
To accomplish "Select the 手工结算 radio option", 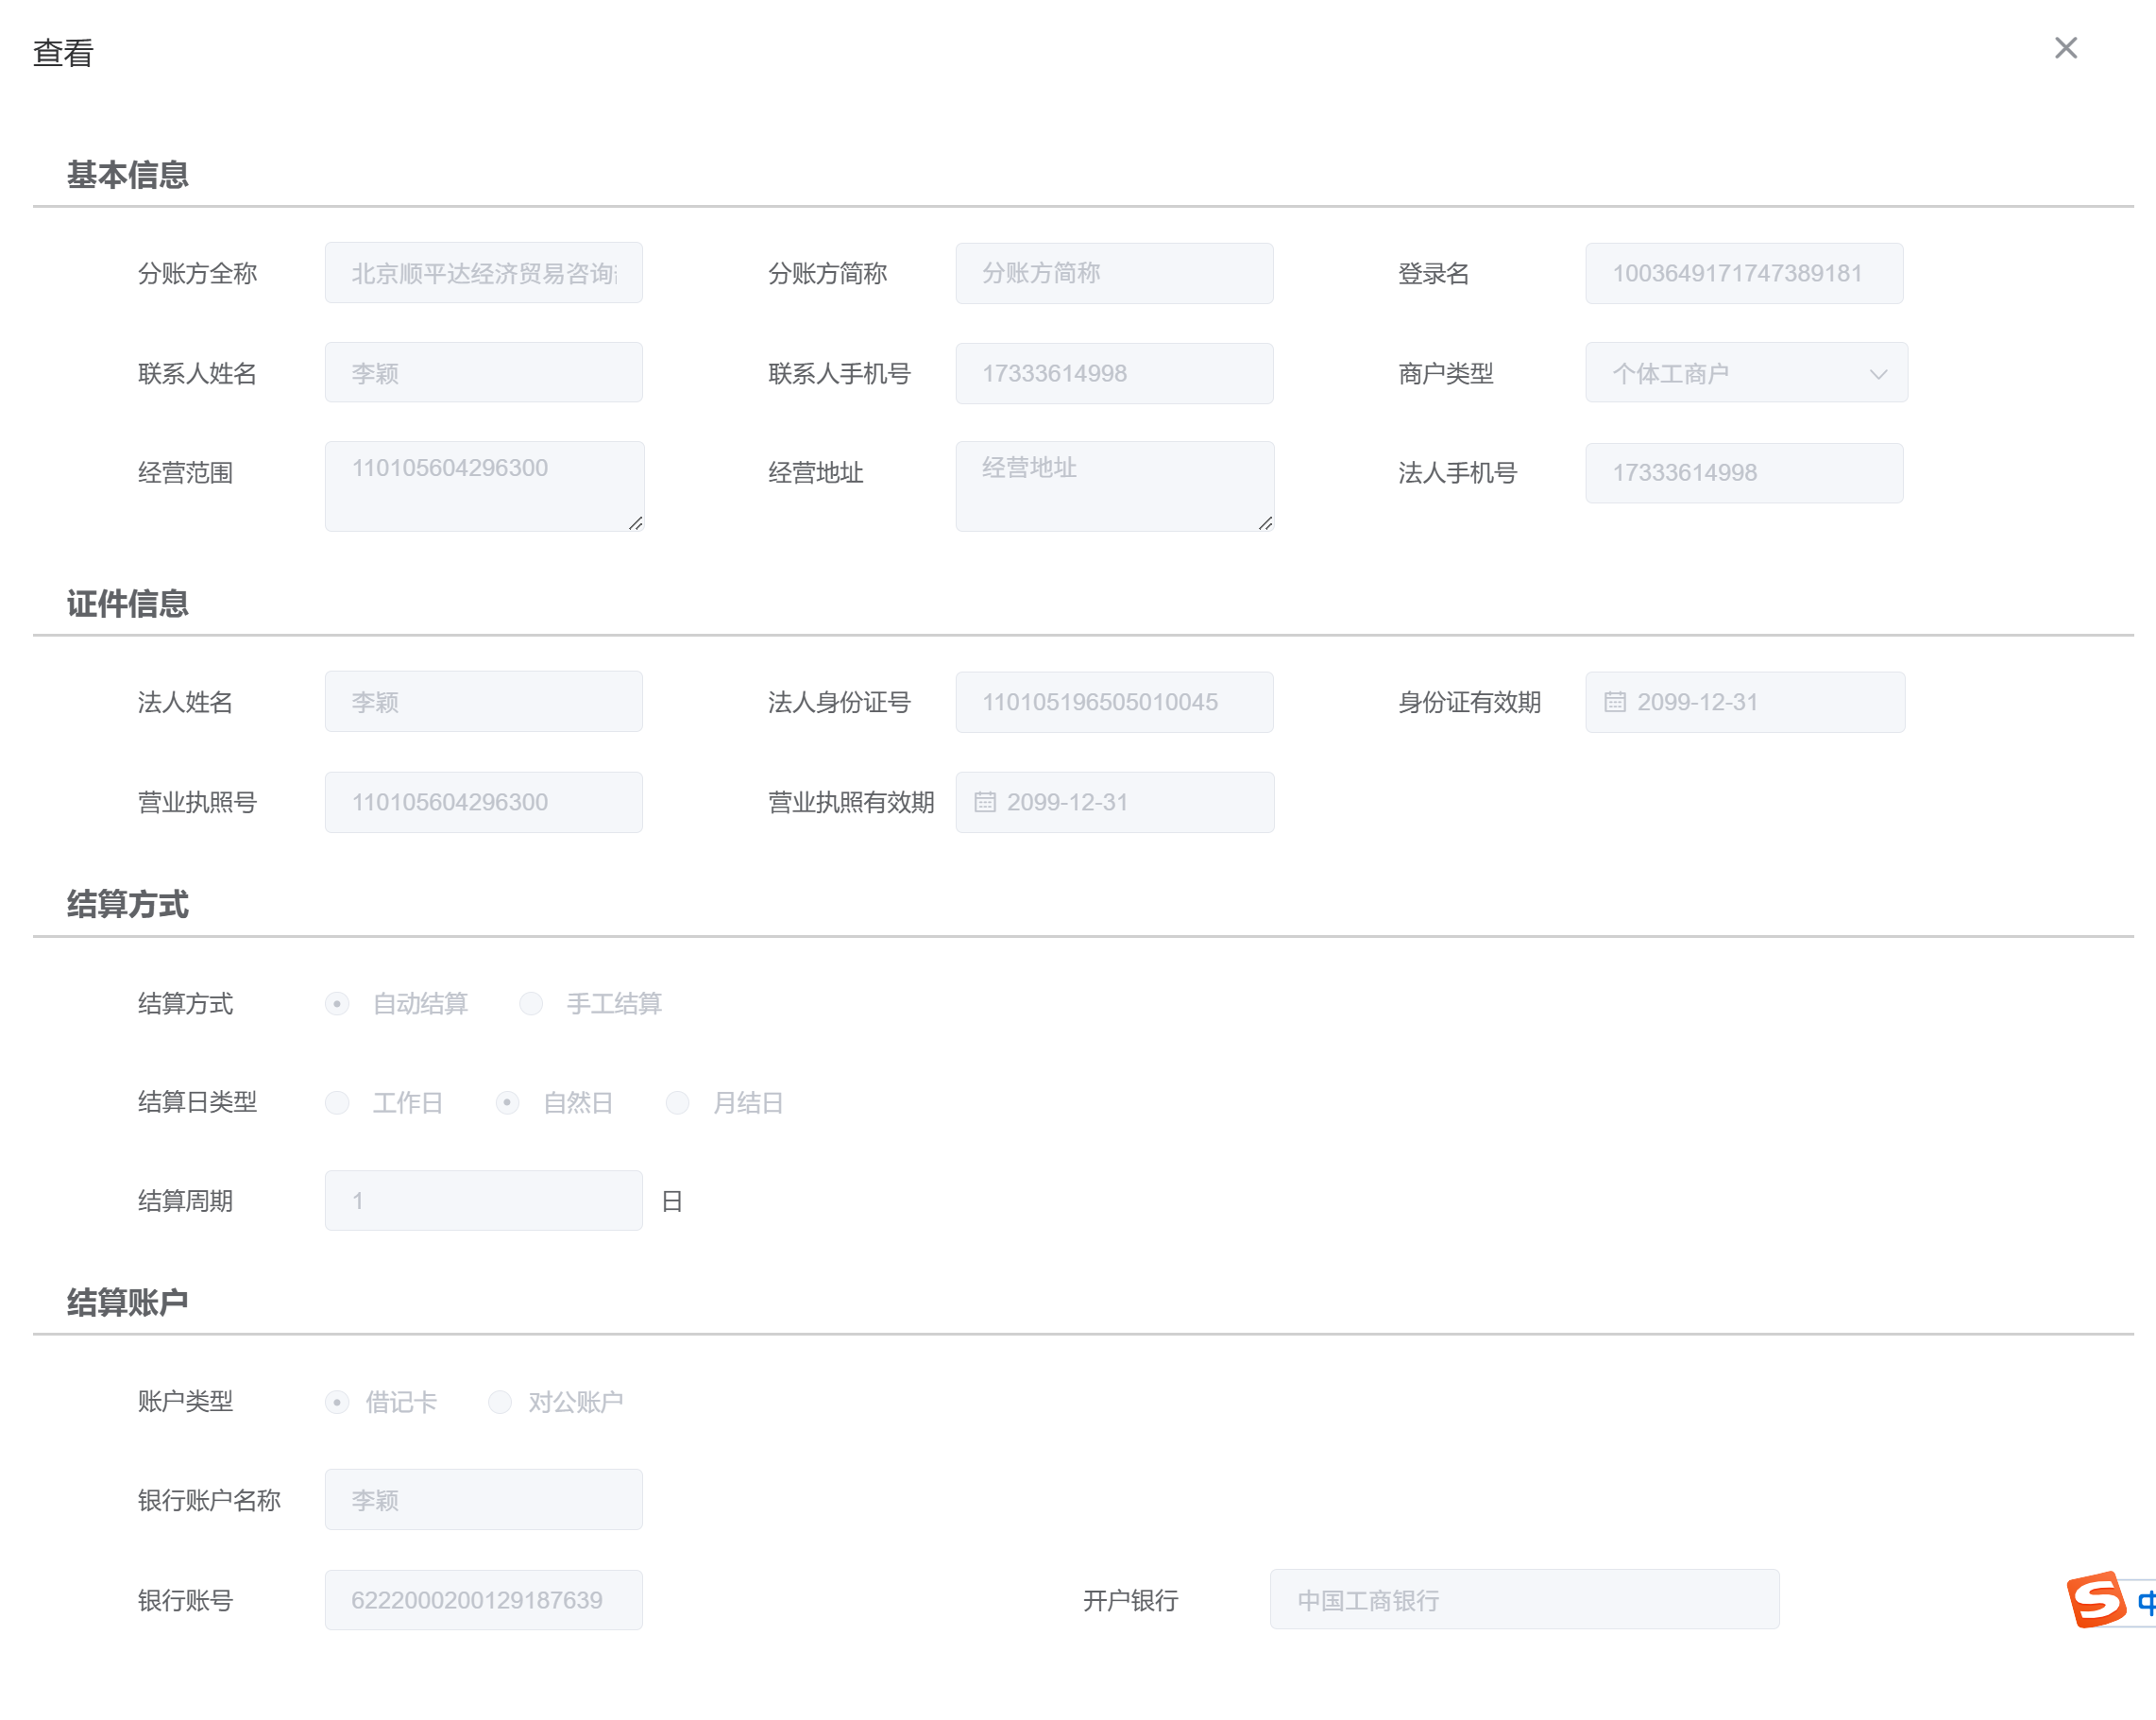I will pyautogui.click(x=531, y=1003).
